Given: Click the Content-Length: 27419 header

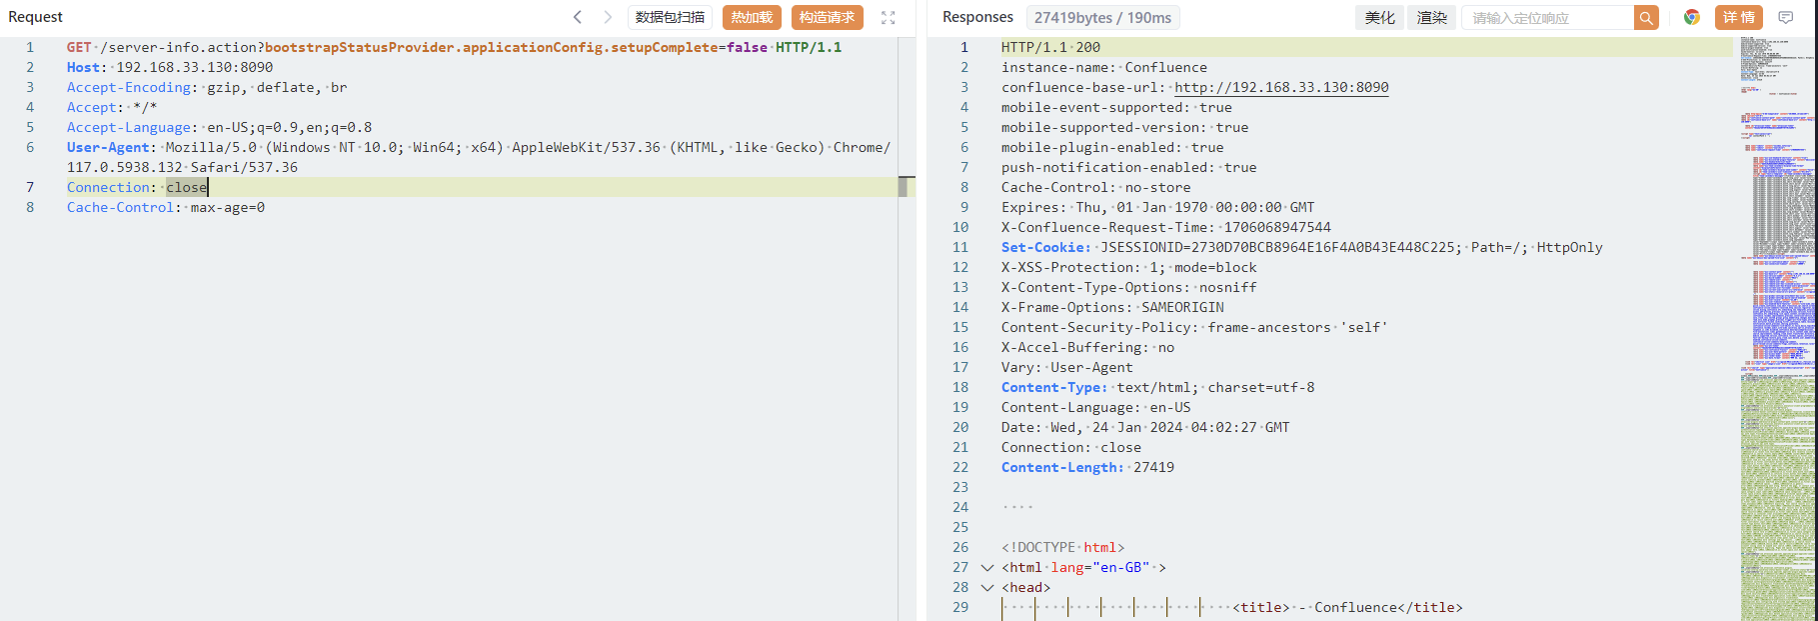Looking at the screenshot, I should pos(1088,467).
